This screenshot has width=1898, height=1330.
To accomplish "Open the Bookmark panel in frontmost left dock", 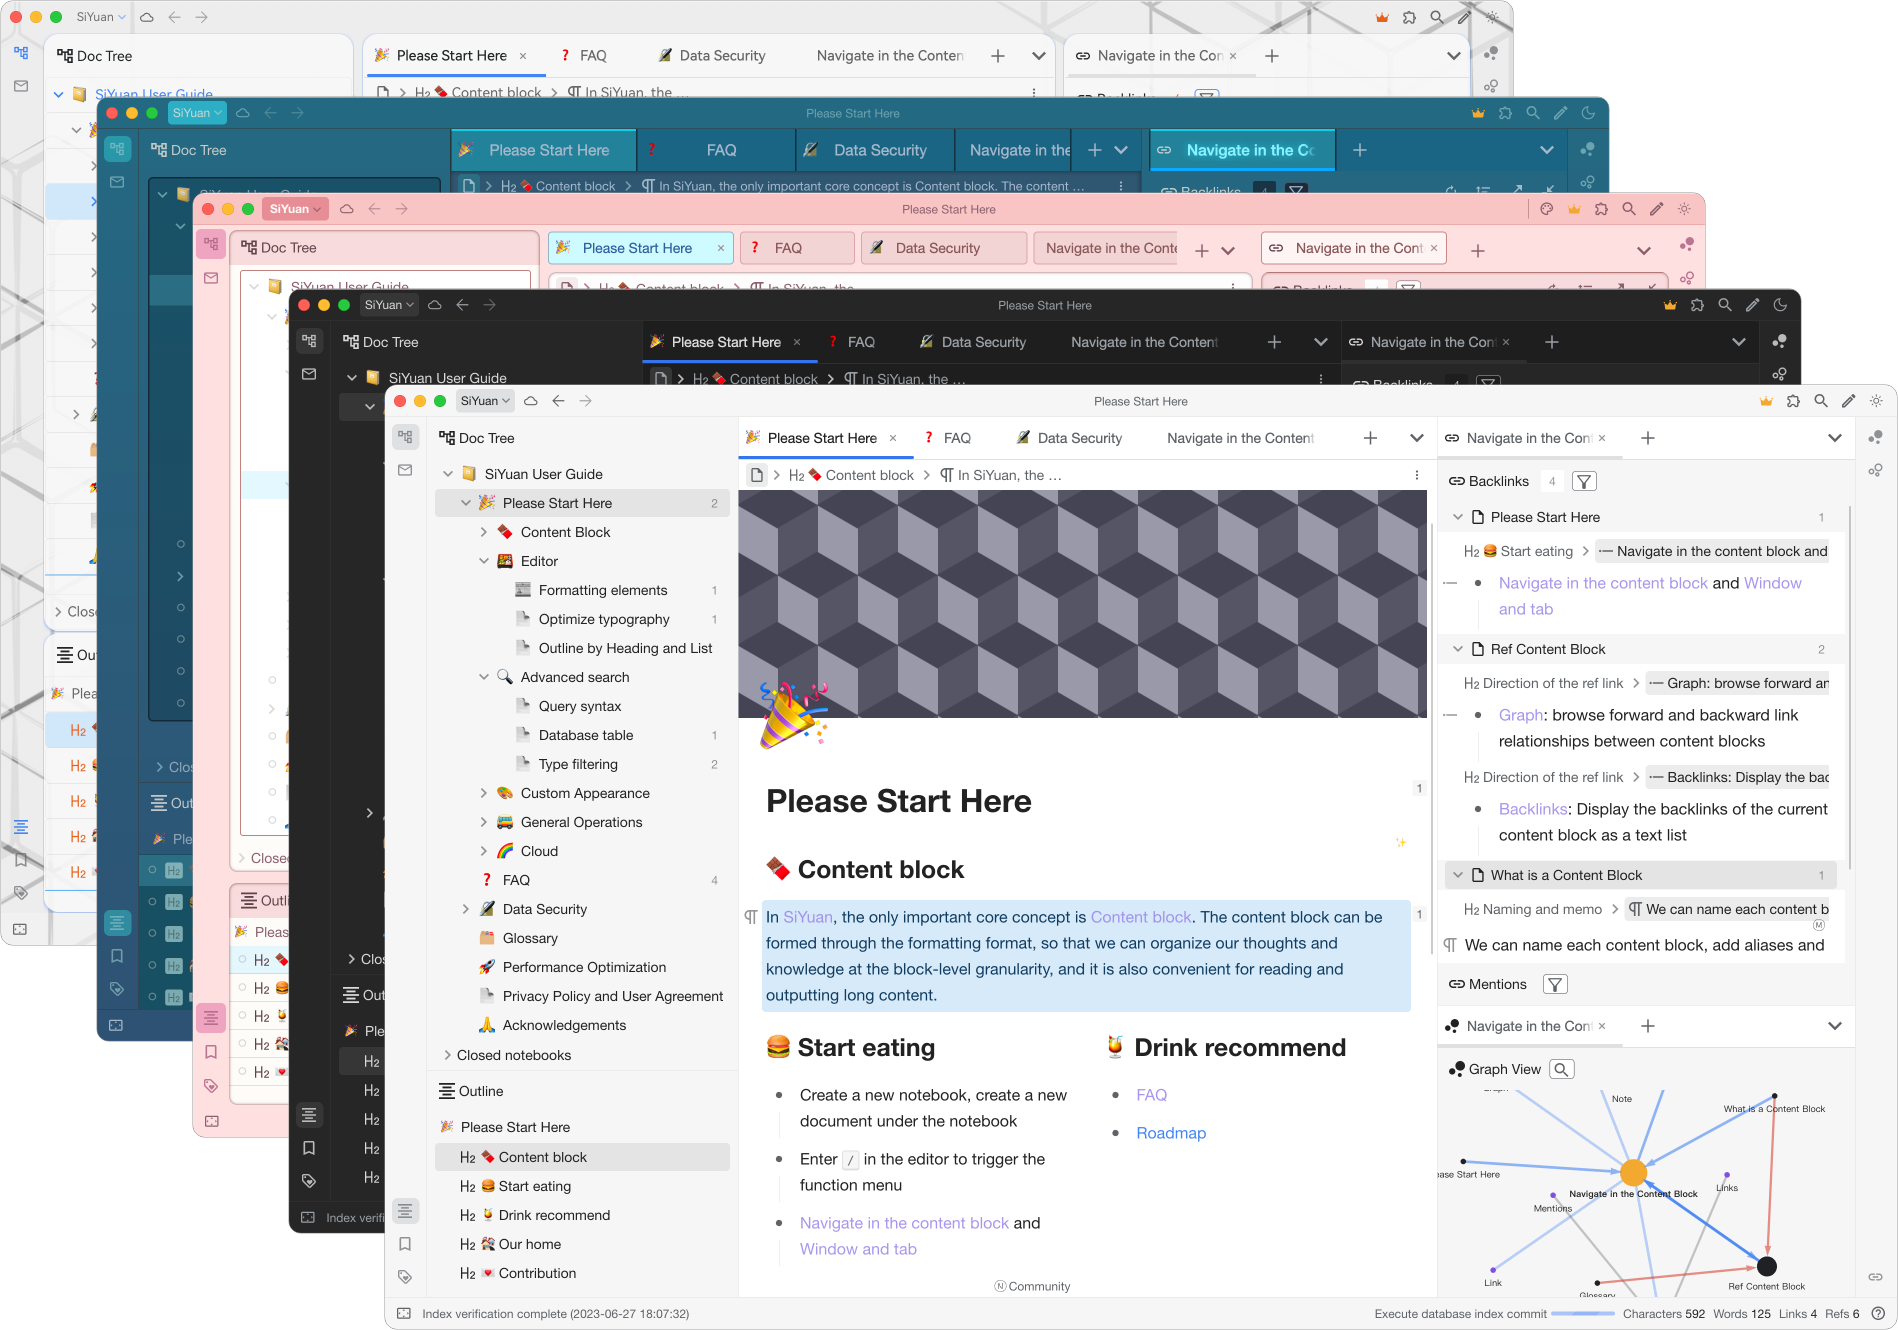I will [x=405, y=1244].
